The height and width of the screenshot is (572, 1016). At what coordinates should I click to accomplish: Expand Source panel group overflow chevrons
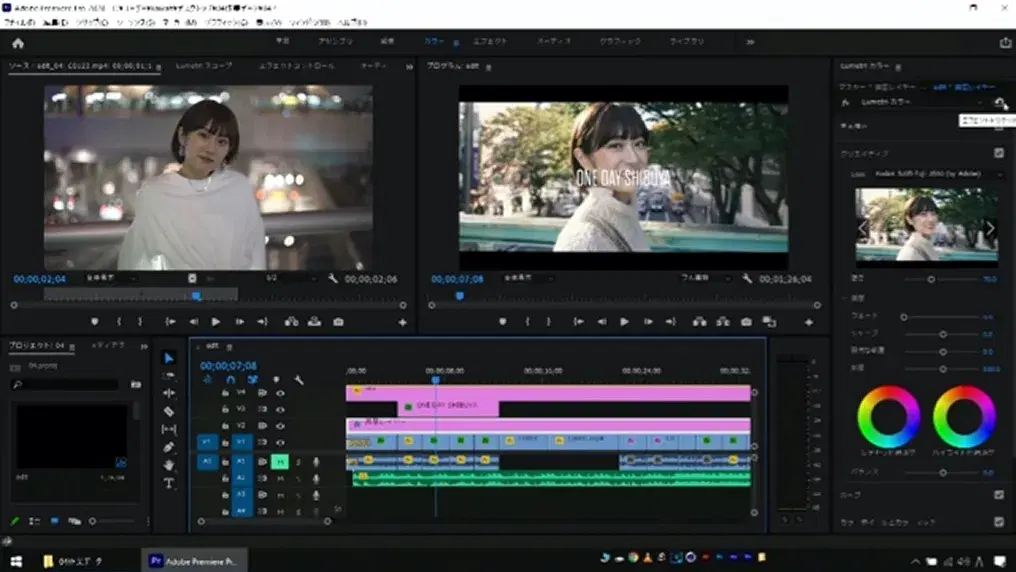tap(410, 67)
